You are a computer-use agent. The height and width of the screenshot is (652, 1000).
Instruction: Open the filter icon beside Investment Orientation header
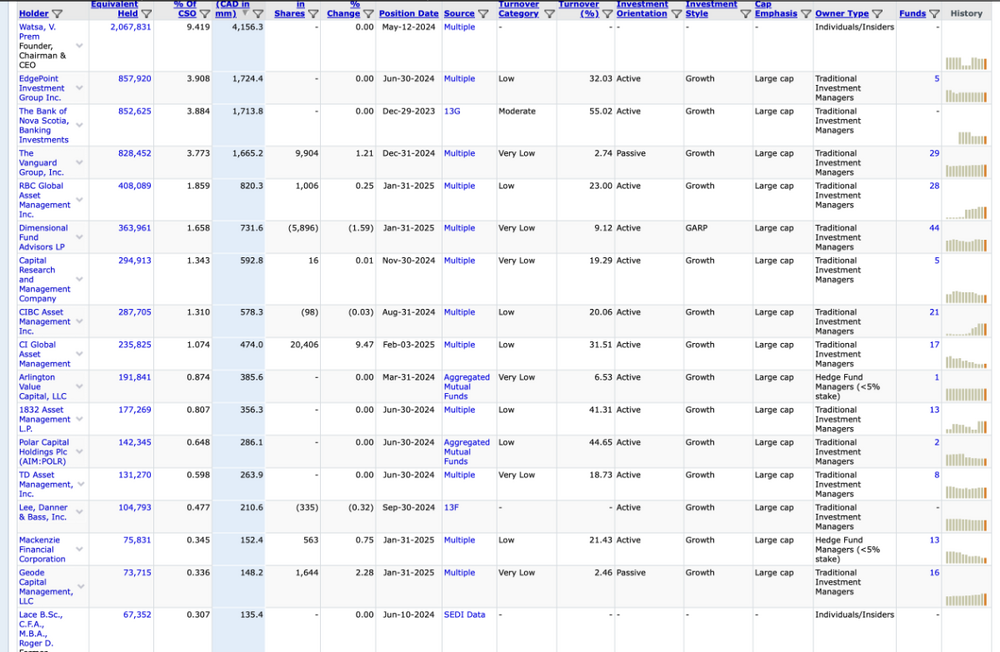676,13
